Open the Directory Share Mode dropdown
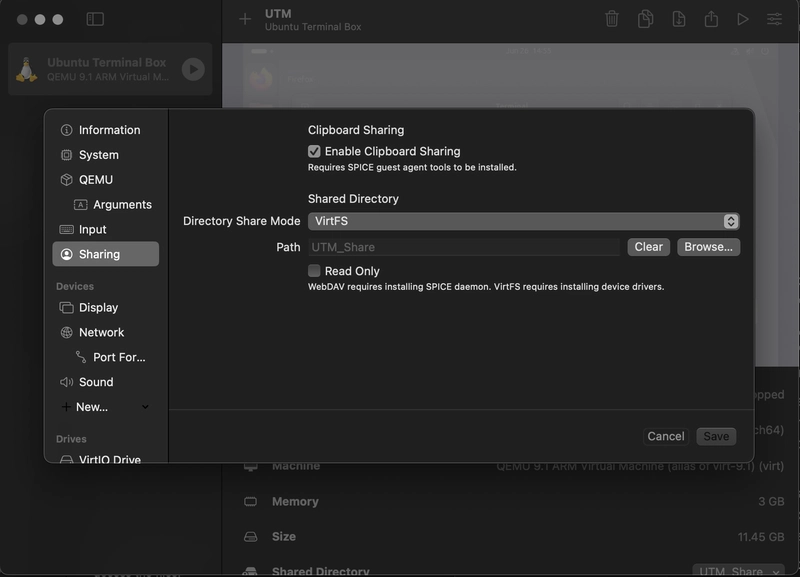Image resolution: width=800 pixels, height=577 pixels. [523, 221]
